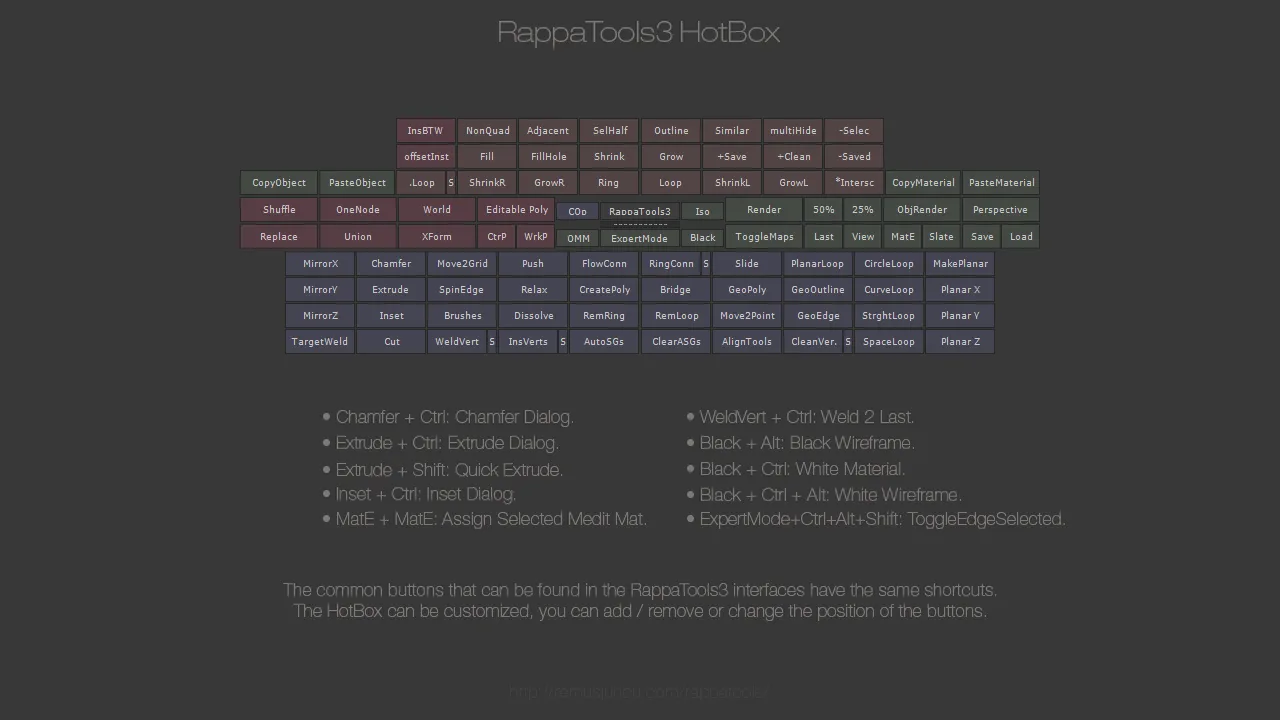Switch viewport to World mode

click(436, 209)
